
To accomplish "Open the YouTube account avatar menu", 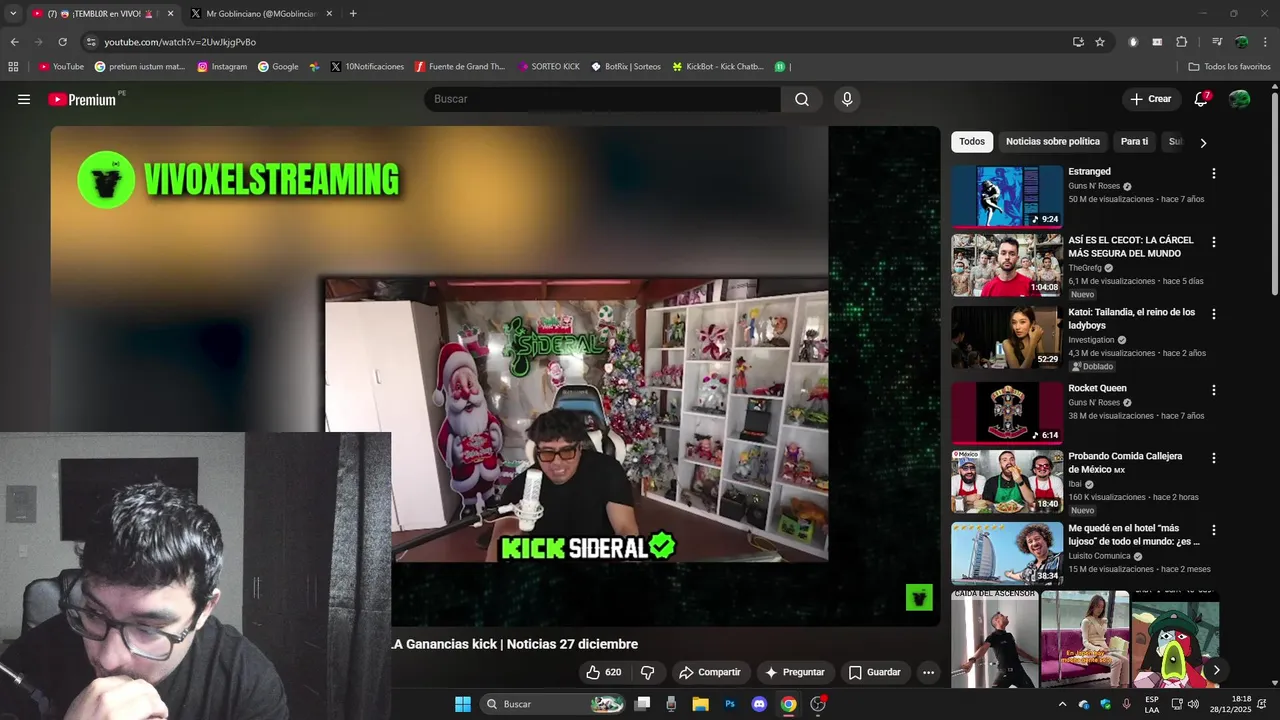I will (x=1239, y=99).
